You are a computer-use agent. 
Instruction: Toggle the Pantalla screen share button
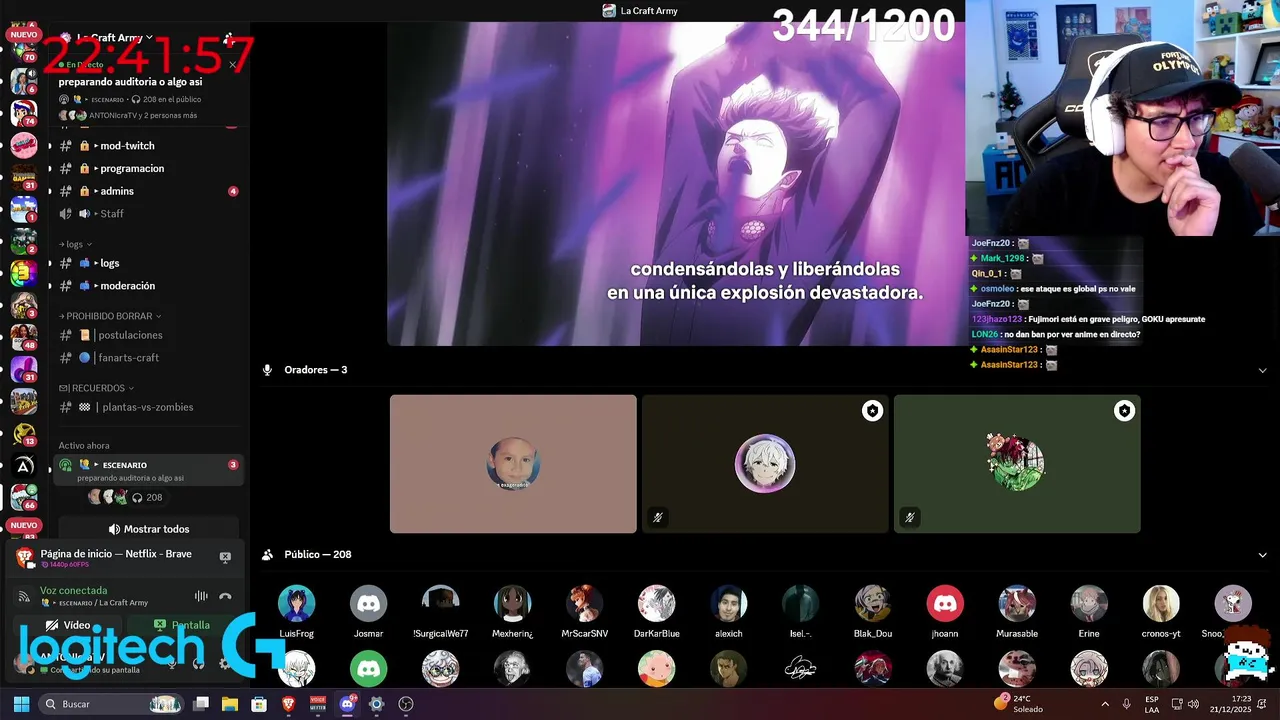(182, 625)
